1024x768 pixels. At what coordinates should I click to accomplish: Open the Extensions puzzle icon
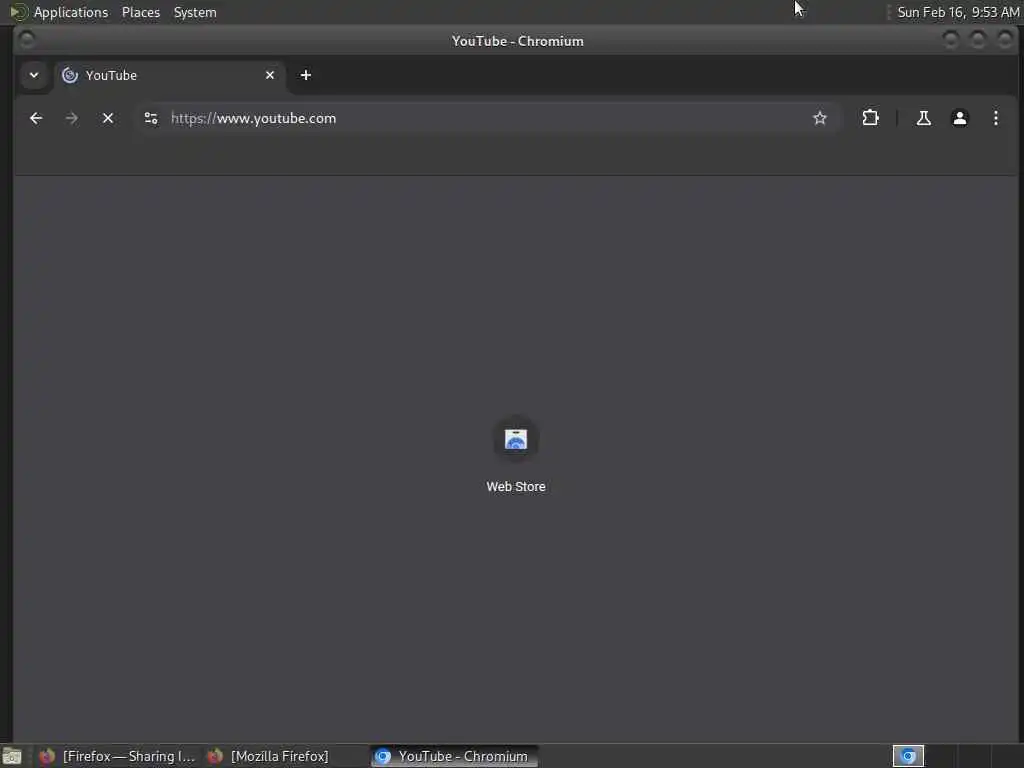tap(871, 118)
